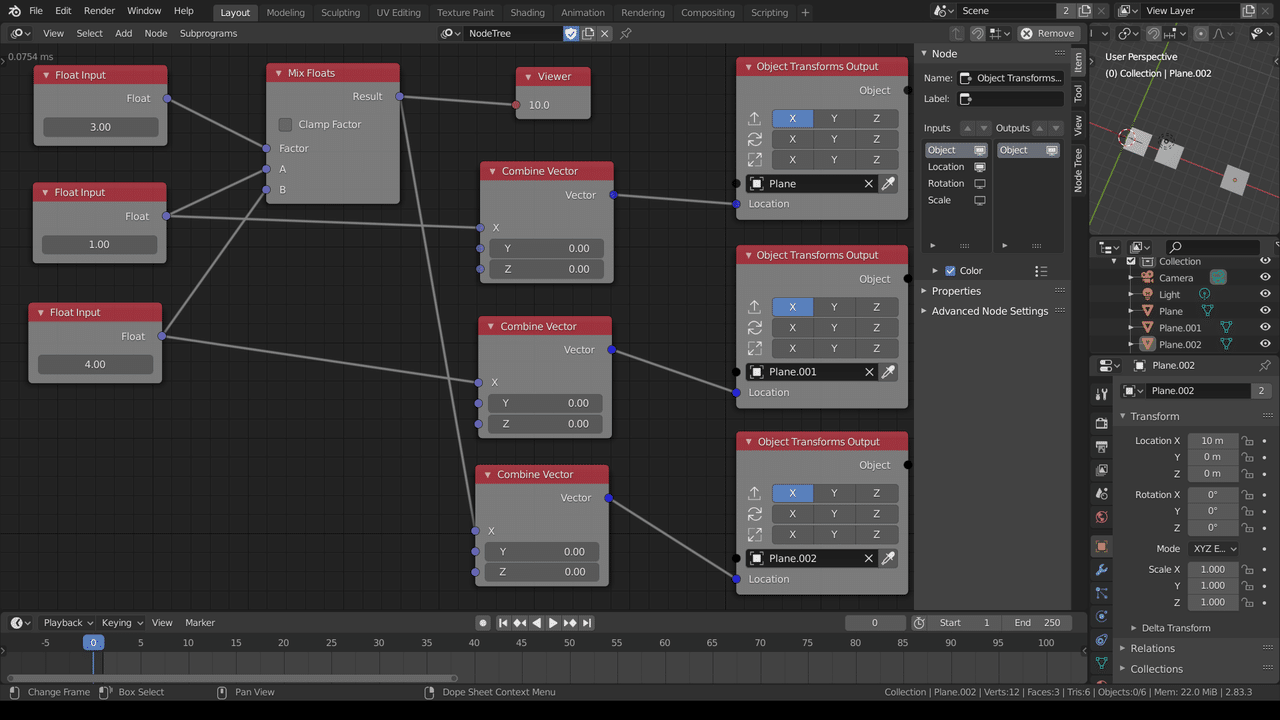
Task: Expand the Properties section in node sidebar
Action: [956, 291]
